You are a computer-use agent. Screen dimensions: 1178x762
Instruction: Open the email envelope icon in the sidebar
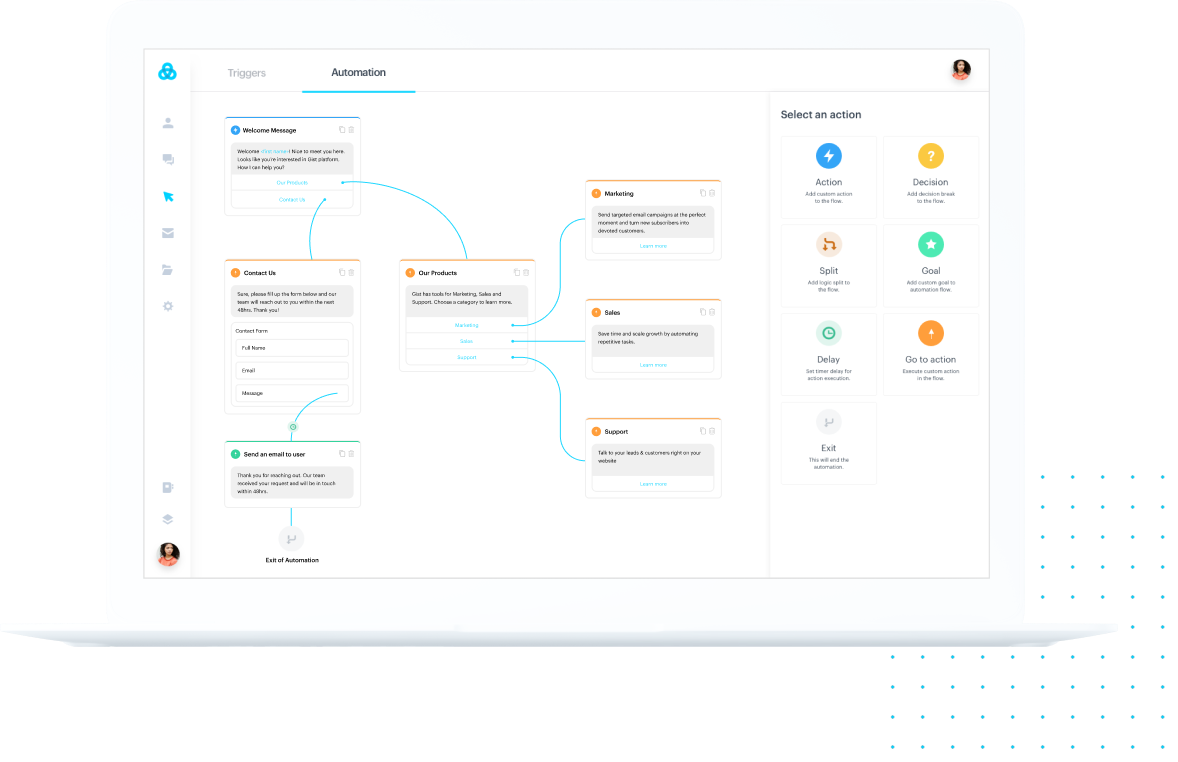pos(168,232)
